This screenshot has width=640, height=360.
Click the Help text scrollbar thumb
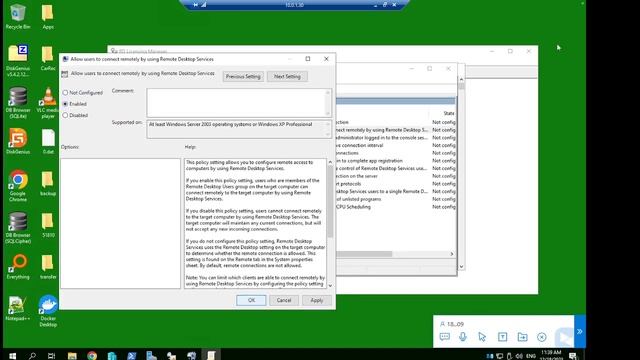[330, 201]
